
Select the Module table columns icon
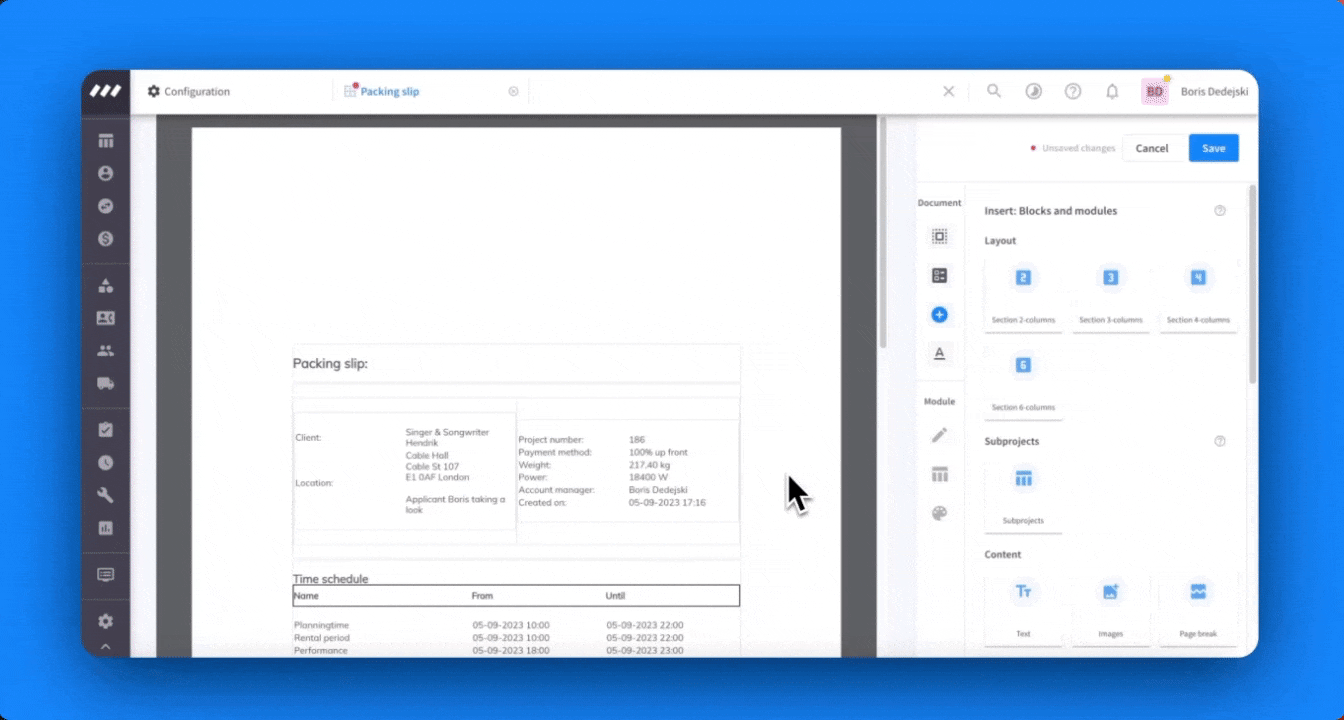click(x=939, y=474)
